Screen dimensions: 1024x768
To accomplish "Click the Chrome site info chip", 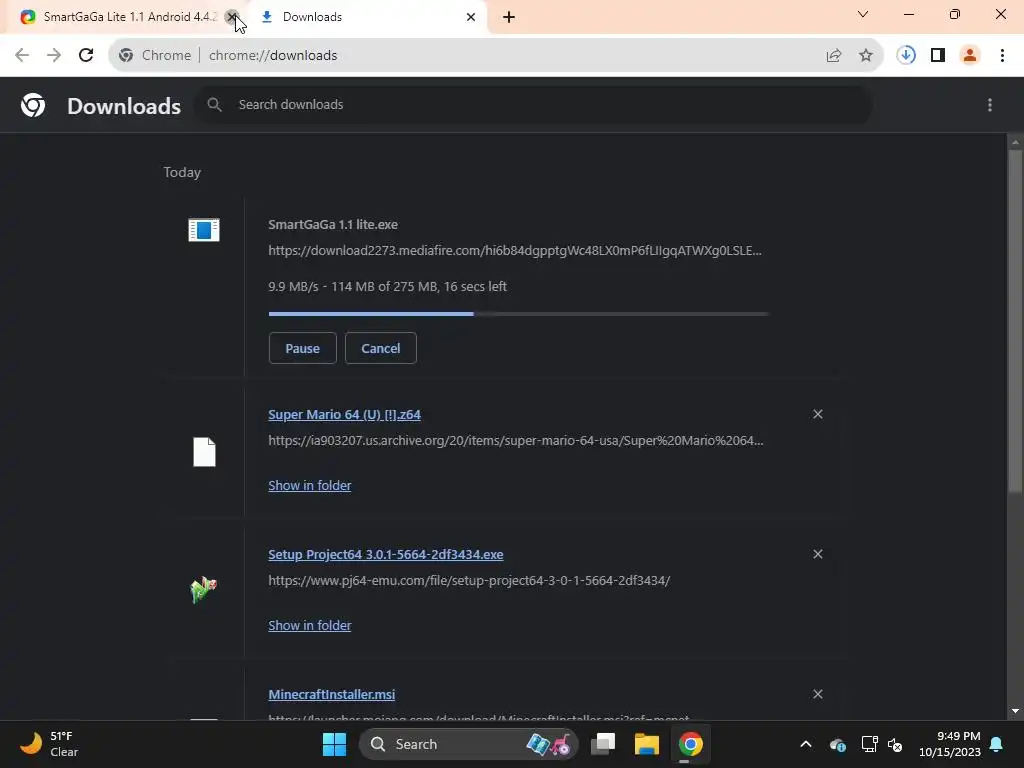I will point(155,56).
